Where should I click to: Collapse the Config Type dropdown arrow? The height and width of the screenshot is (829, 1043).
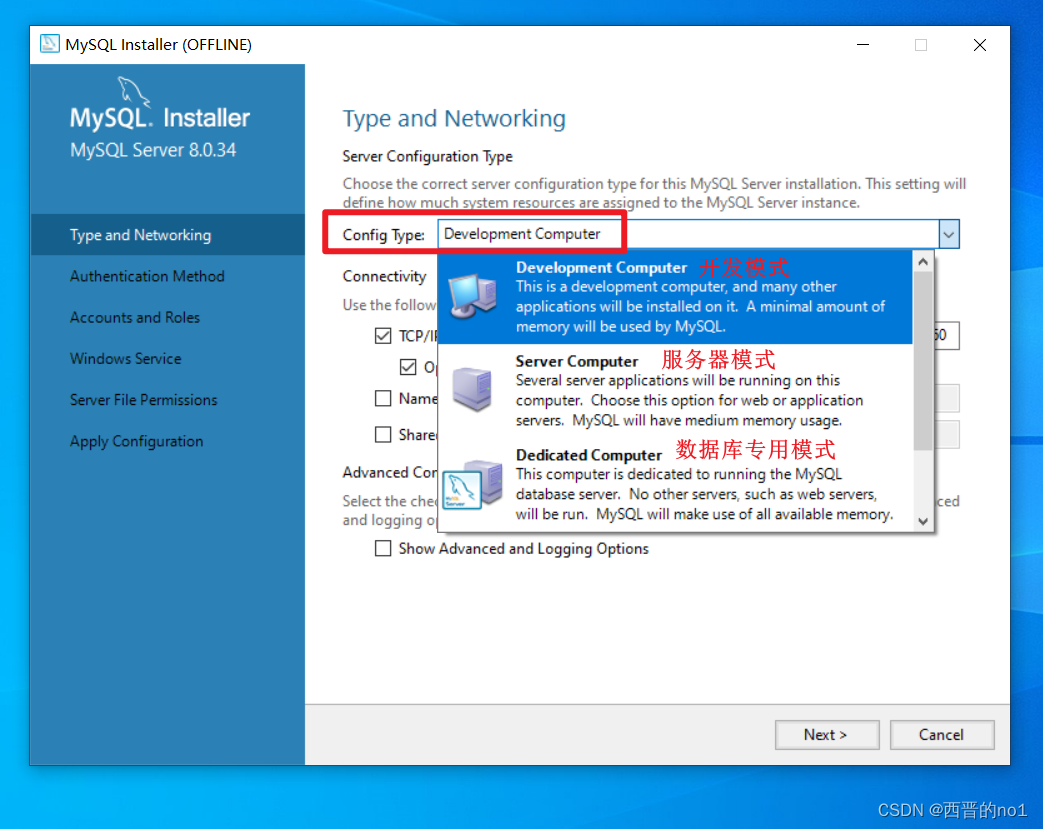949,234
